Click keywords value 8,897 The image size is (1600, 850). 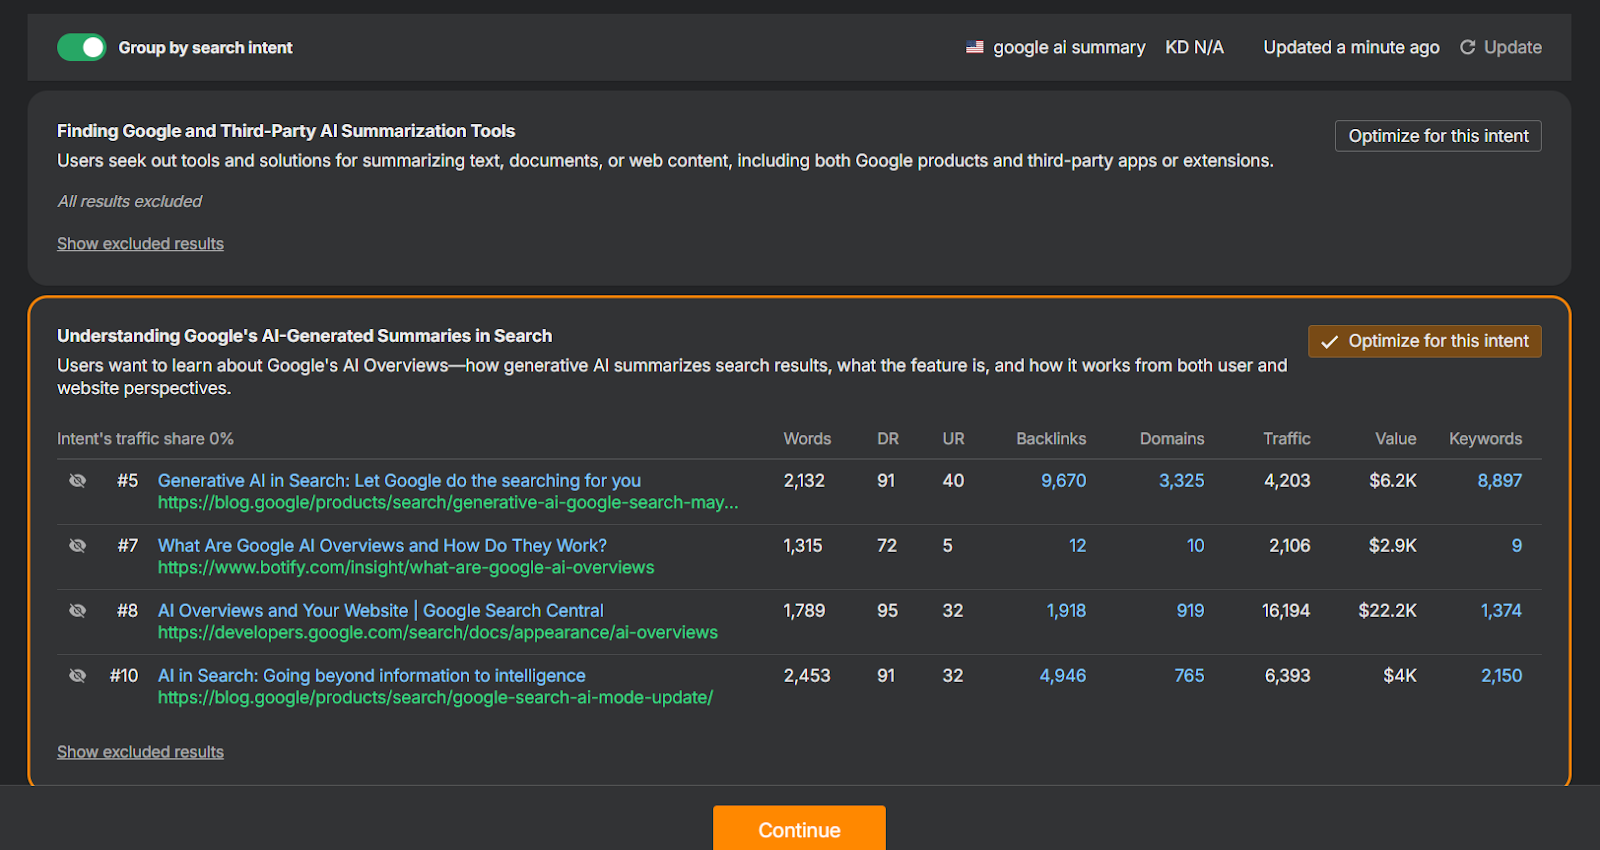point(1500,481)
